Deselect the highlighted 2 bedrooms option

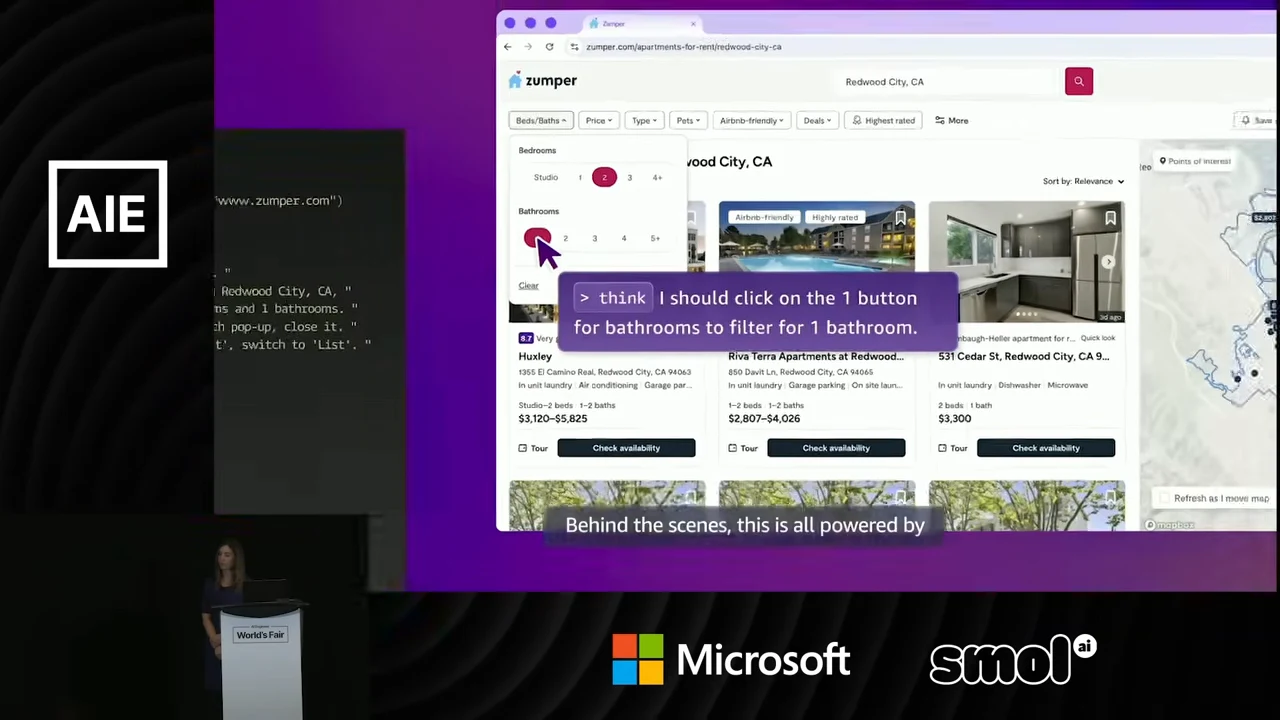(604, 177)
